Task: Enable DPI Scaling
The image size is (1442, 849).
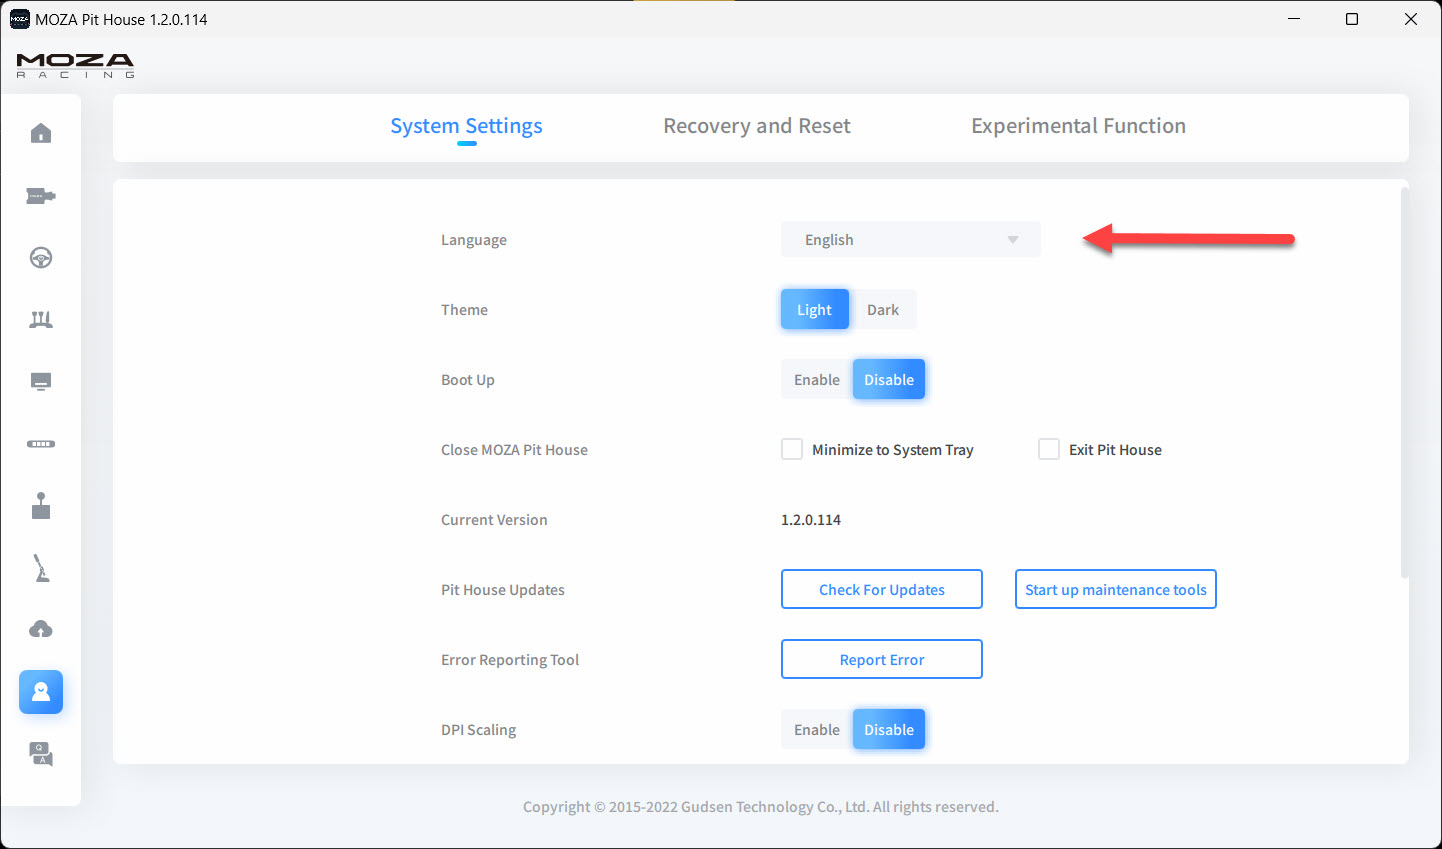Action: pyautogui.click(x=816, y=730)
